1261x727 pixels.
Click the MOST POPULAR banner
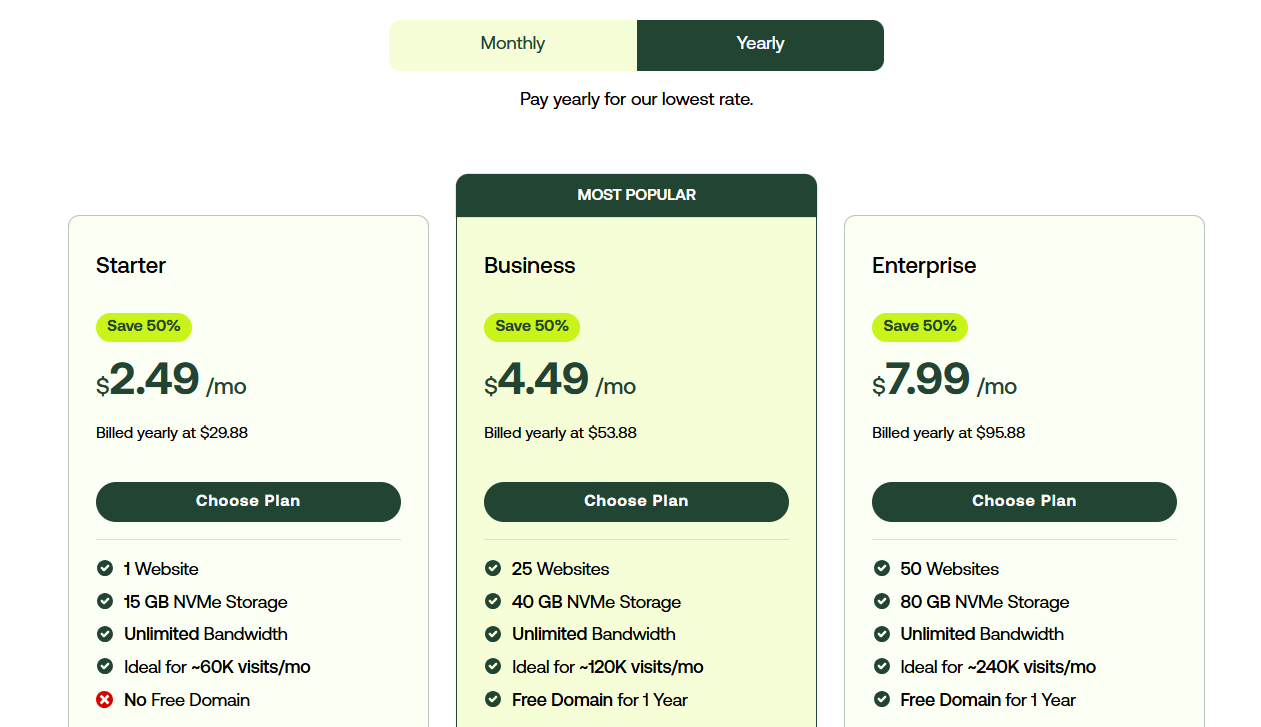pyautogui.click(x=637, y=195)
